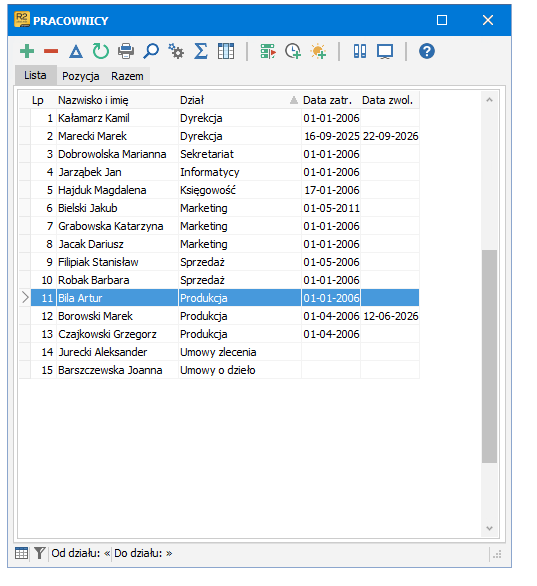537x586 pixels.
Task: Click the green list with play arrow icon
Action: tap(268, 51)
